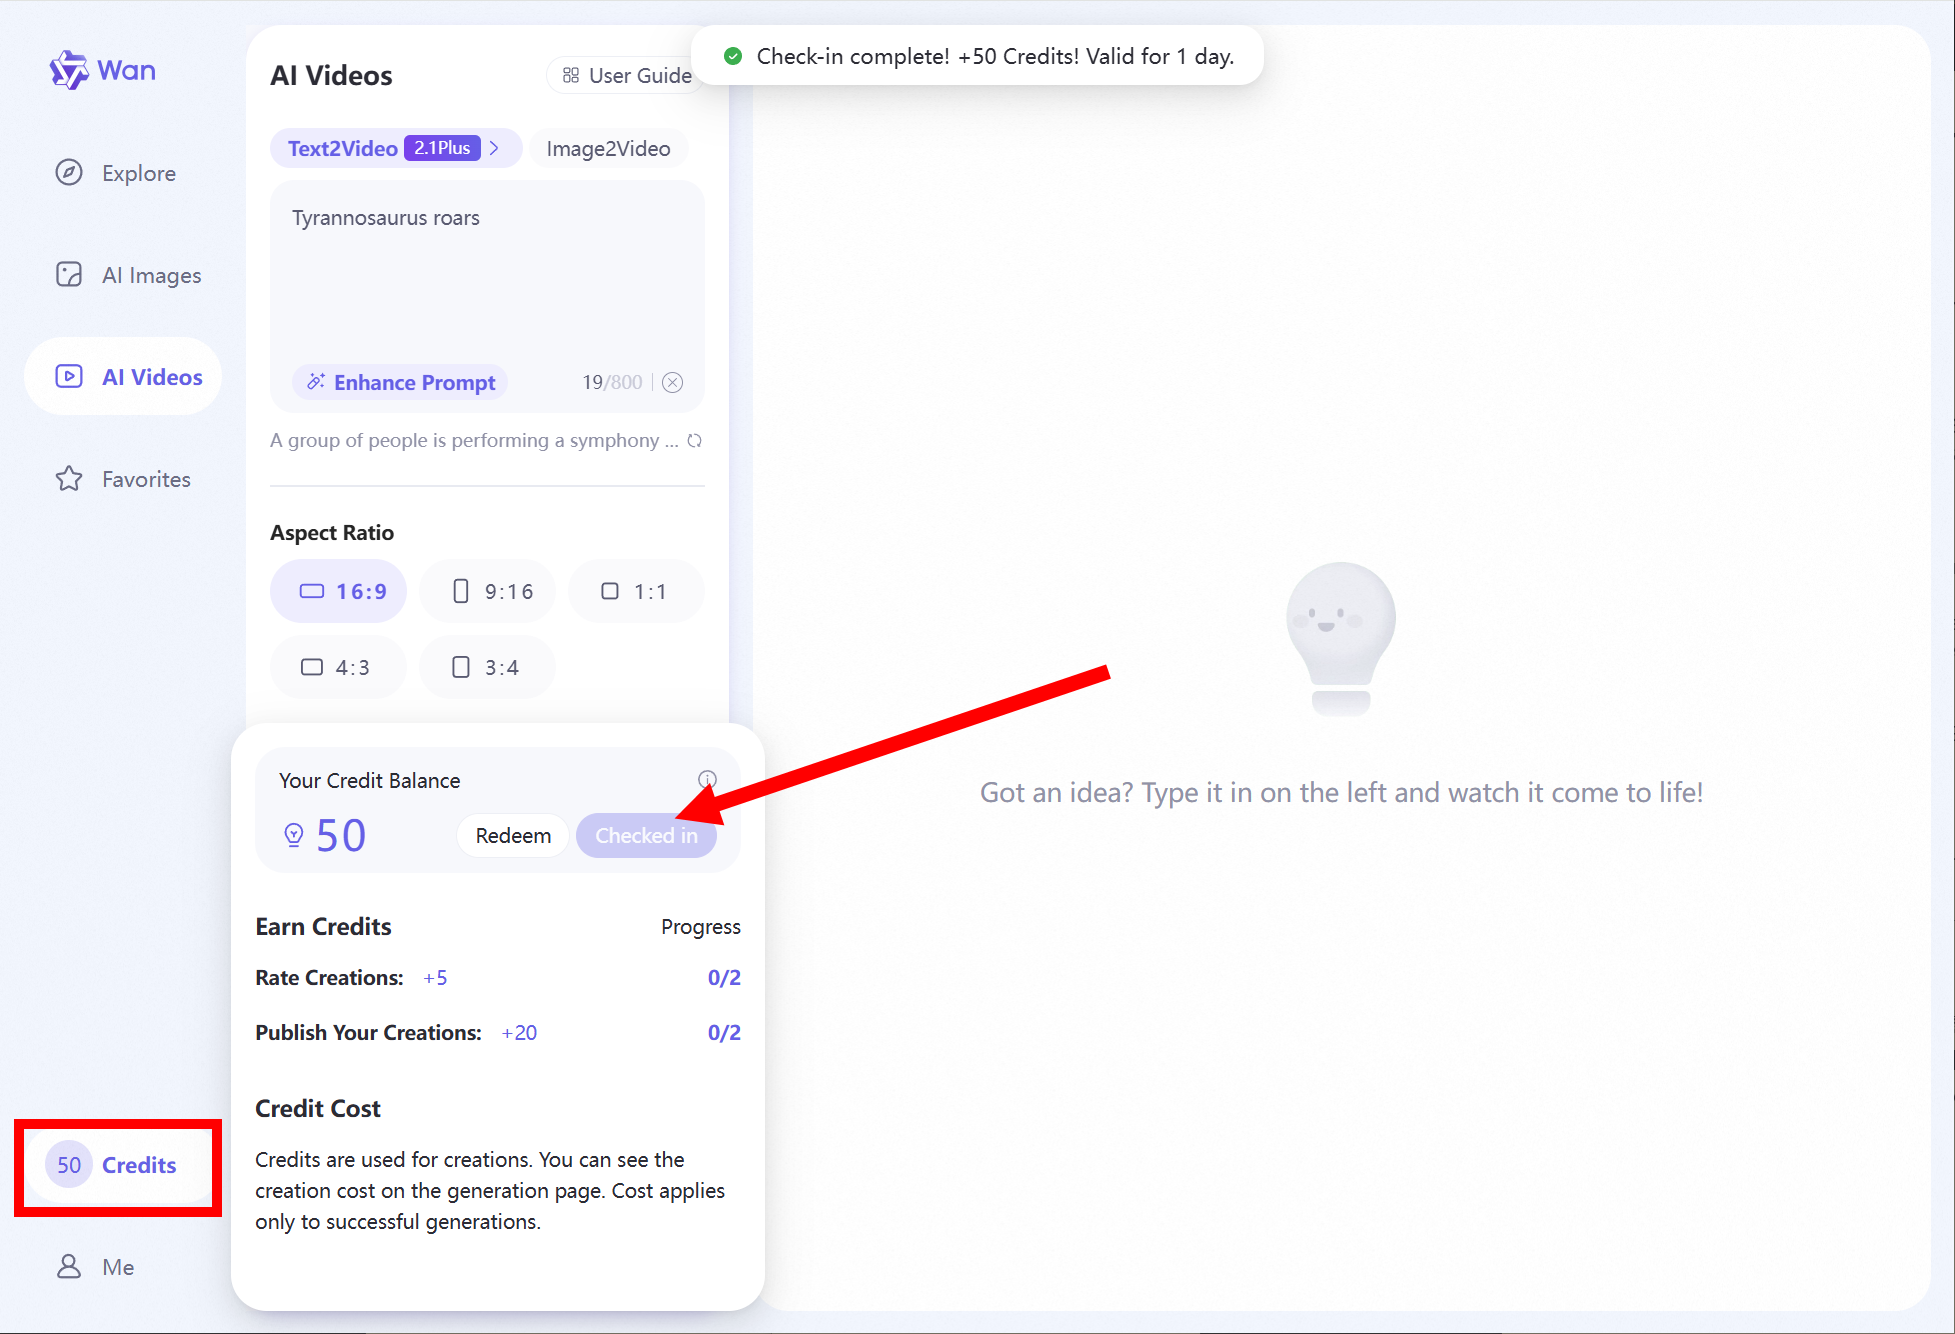This screenshot has width=1955, height=1334.
Task: Select 1:1 aspect ratio
Action: pos(635,591)
